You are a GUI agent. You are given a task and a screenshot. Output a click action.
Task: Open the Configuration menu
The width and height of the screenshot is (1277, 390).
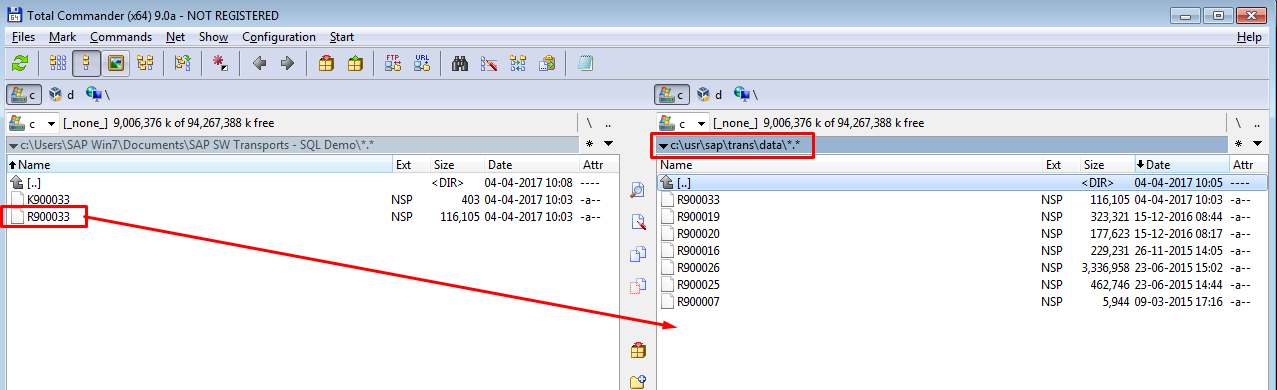(279, 37)
